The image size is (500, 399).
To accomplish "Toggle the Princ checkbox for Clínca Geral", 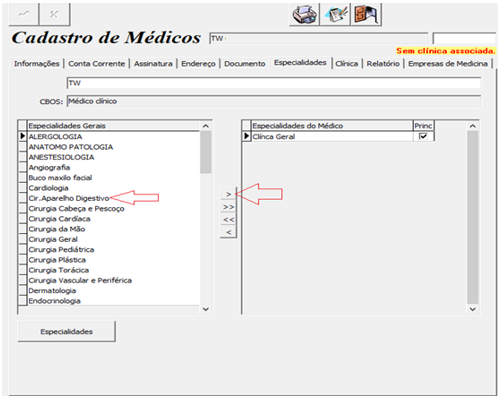I will coord(423,136).
